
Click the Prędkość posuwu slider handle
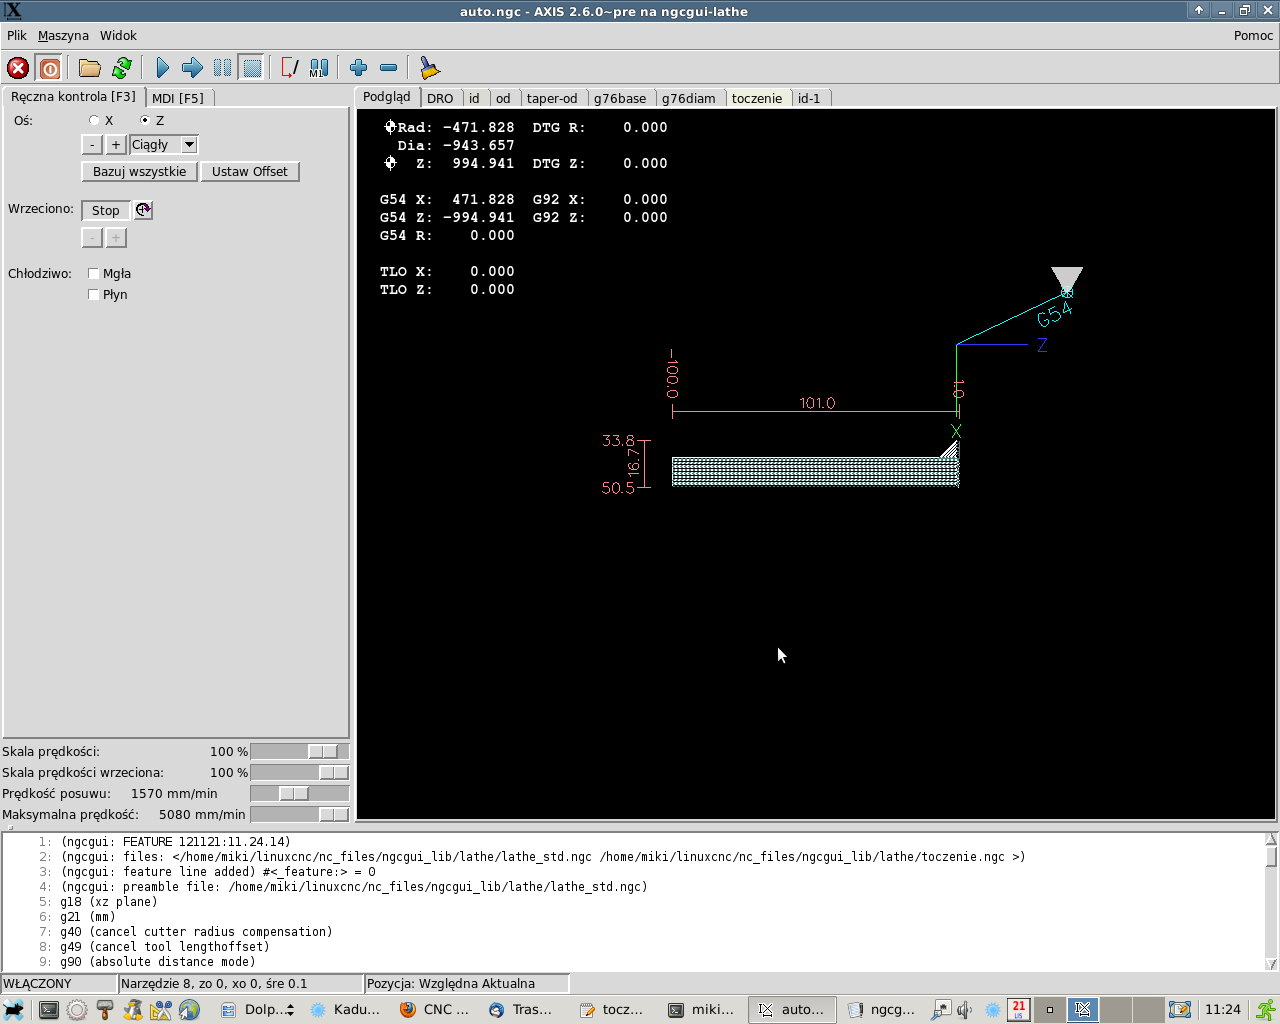click(x=294, y=793)
